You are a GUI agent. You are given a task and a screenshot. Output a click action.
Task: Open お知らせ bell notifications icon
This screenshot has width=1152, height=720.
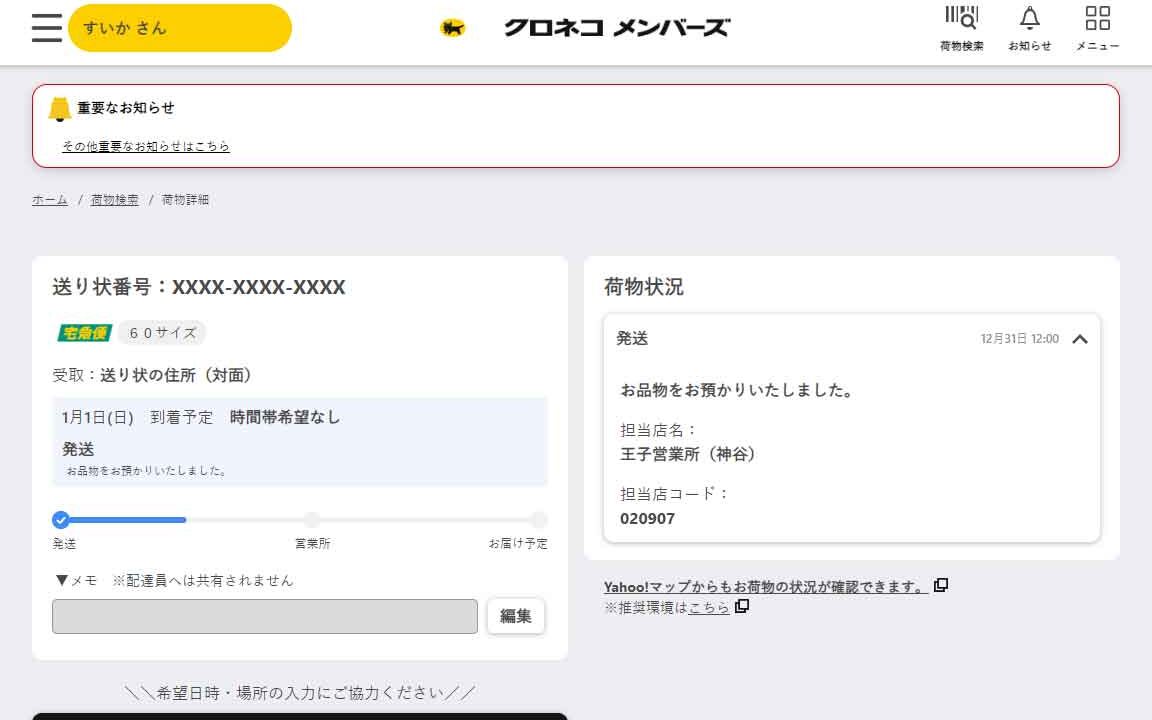[1029, 29]
